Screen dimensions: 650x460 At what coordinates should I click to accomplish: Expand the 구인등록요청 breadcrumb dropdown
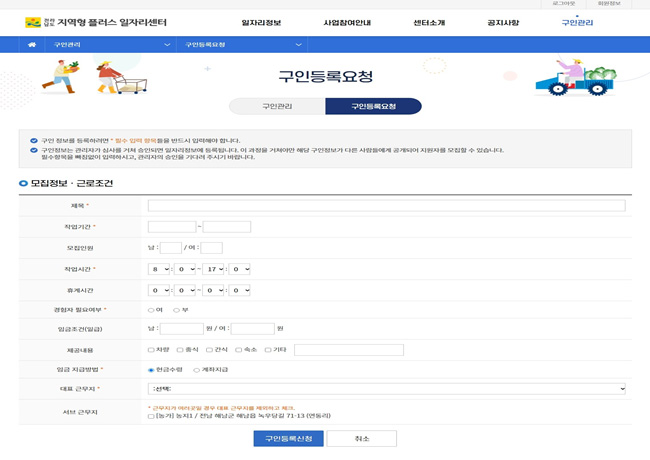(x=243, y=44)
